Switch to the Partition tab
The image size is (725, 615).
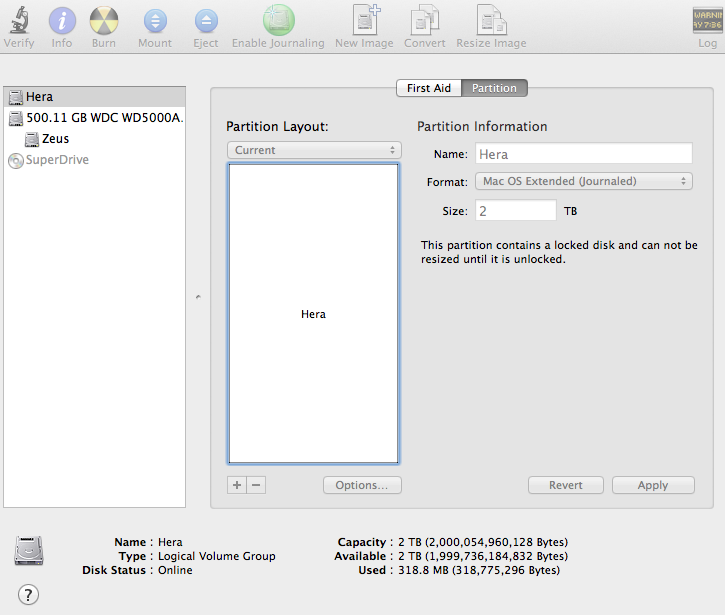(x=494, y=88)
